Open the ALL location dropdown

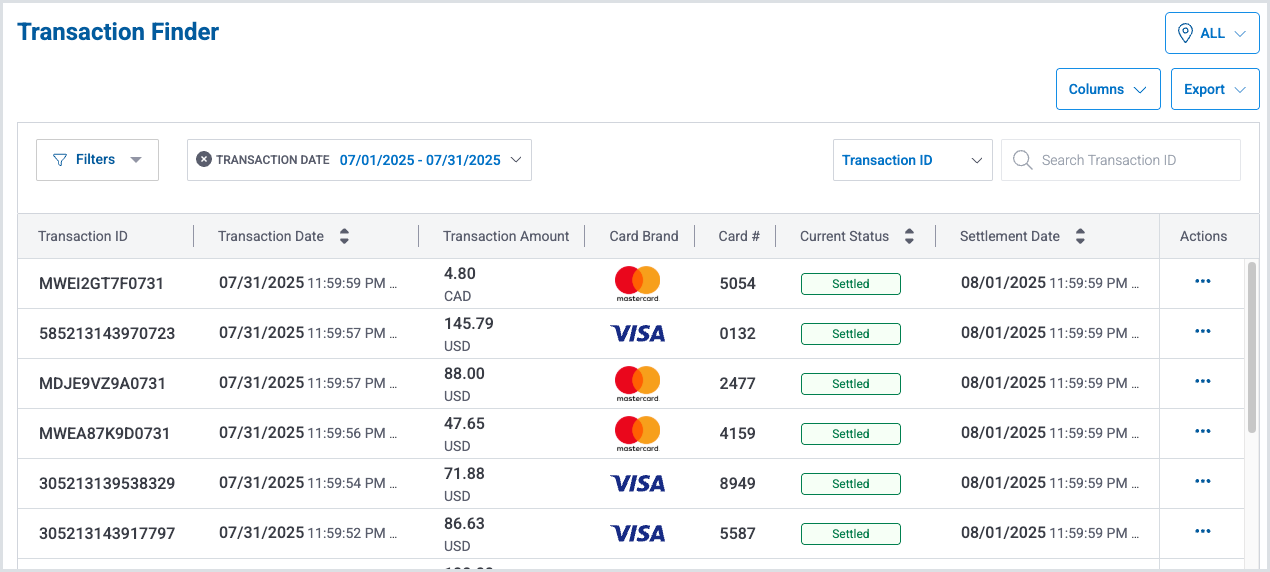point(1211,33)
